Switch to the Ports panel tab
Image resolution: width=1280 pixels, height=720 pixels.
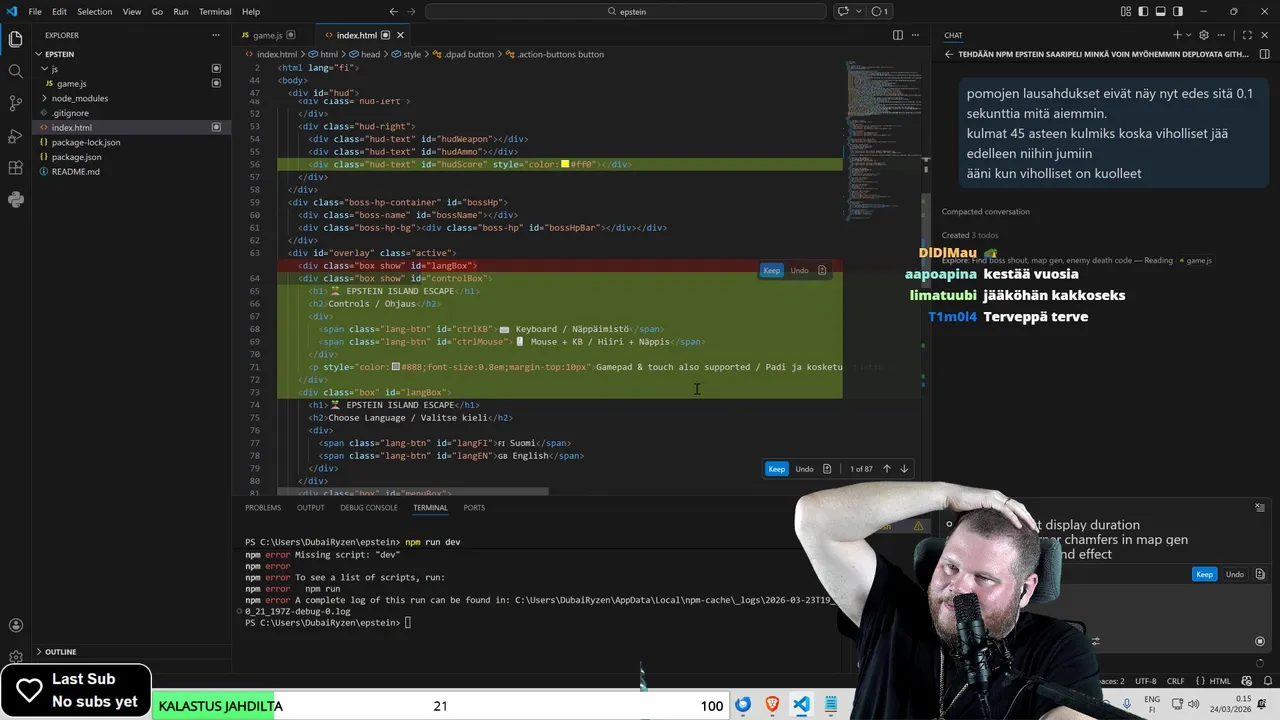coord(474,508)
